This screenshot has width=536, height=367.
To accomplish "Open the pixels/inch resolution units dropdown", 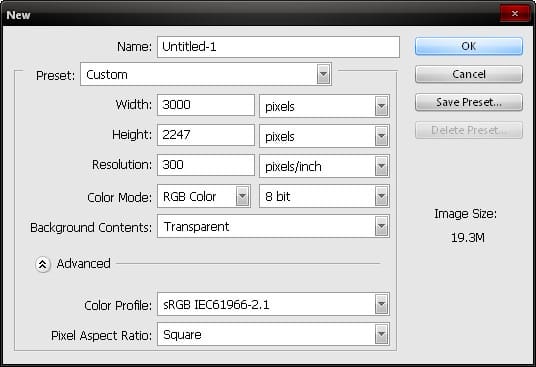I will 324,166.
